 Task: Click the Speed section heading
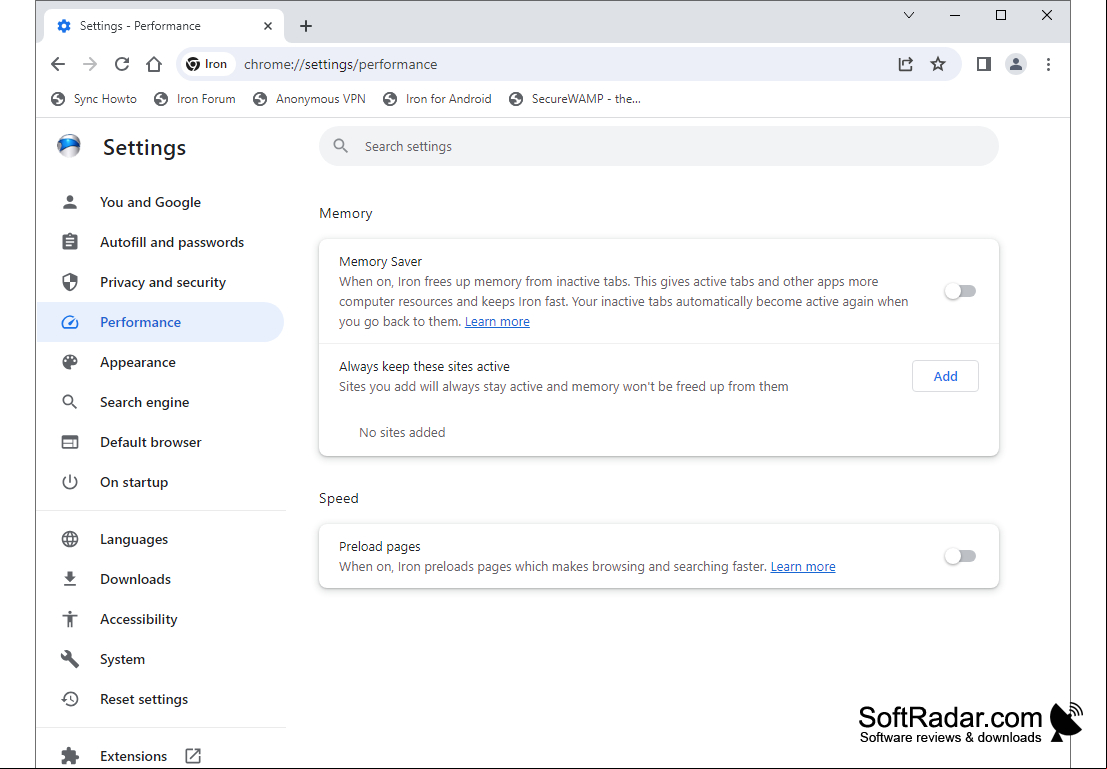(339, 499)
